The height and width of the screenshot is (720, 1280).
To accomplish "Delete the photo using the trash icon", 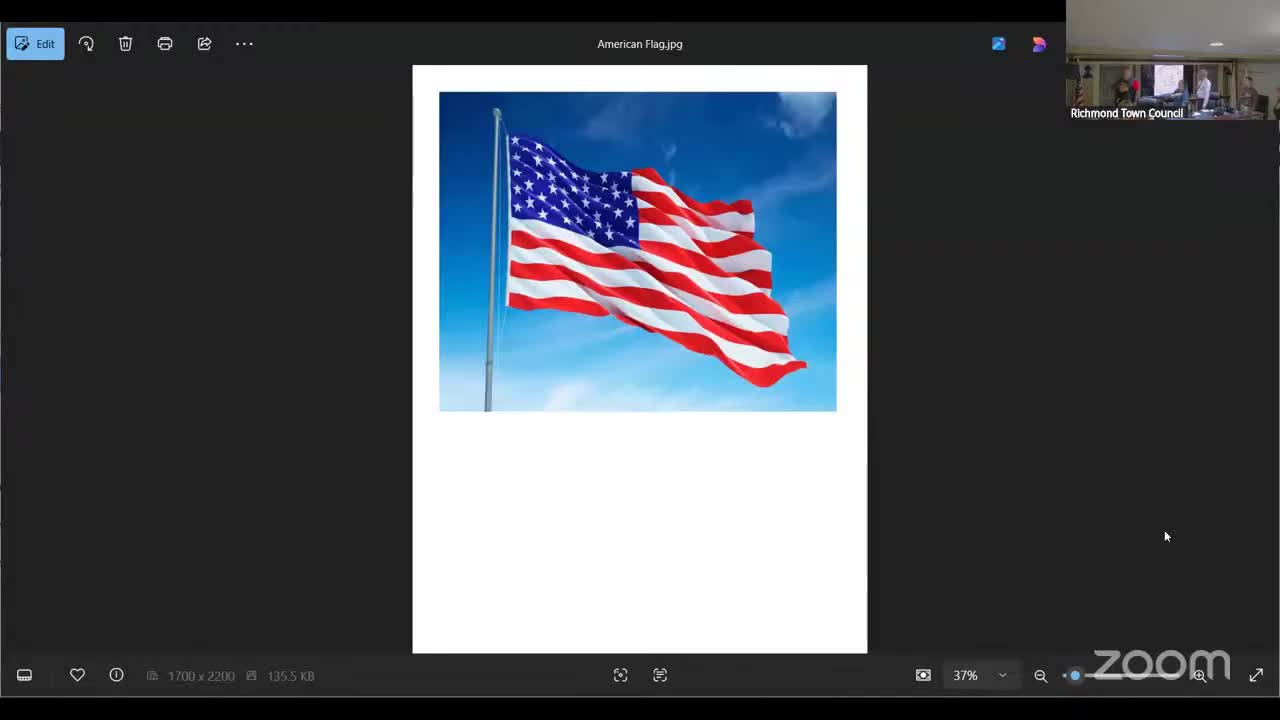I will tap(125, 44).
